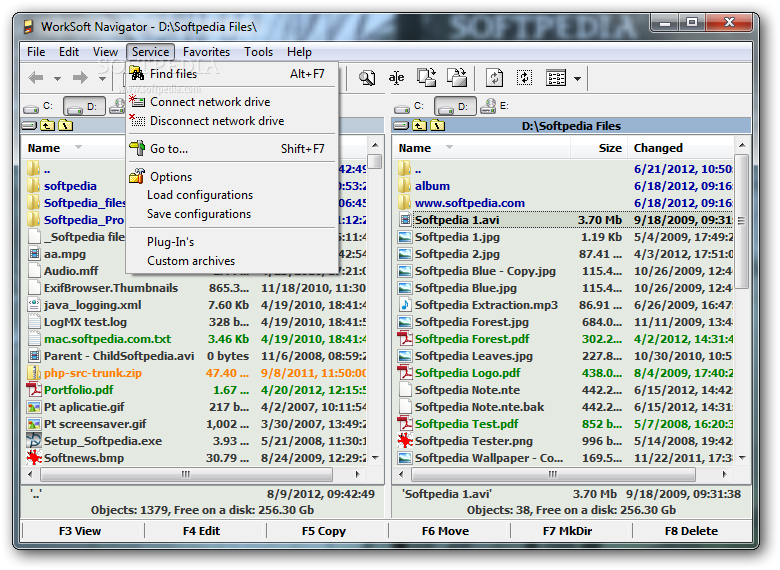Open Custom archives menu entry
This screenshot has height=570, width=780.
(x=232, y=261)
